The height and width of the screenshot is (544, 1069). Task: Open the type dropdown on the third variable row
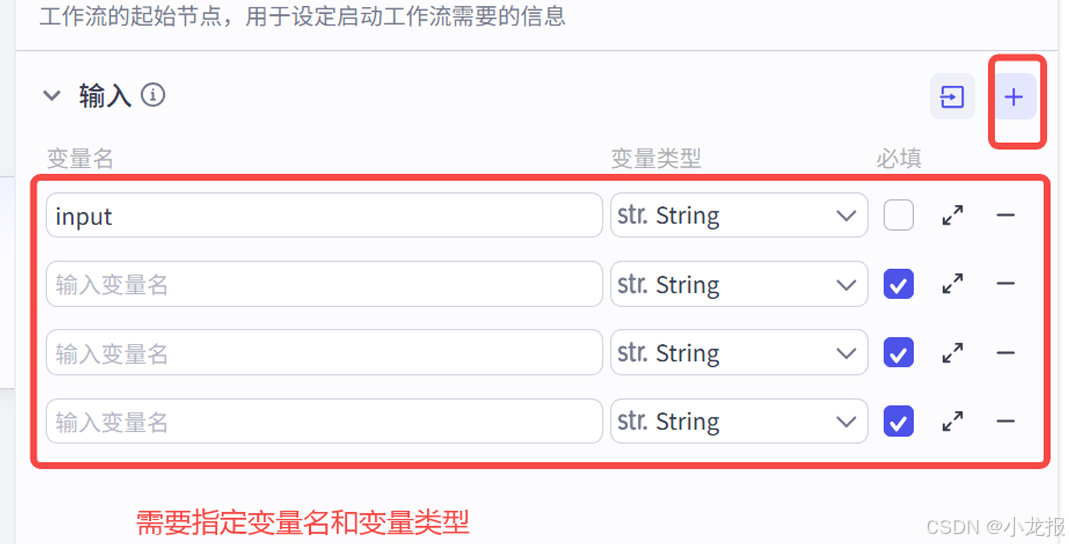738,353
